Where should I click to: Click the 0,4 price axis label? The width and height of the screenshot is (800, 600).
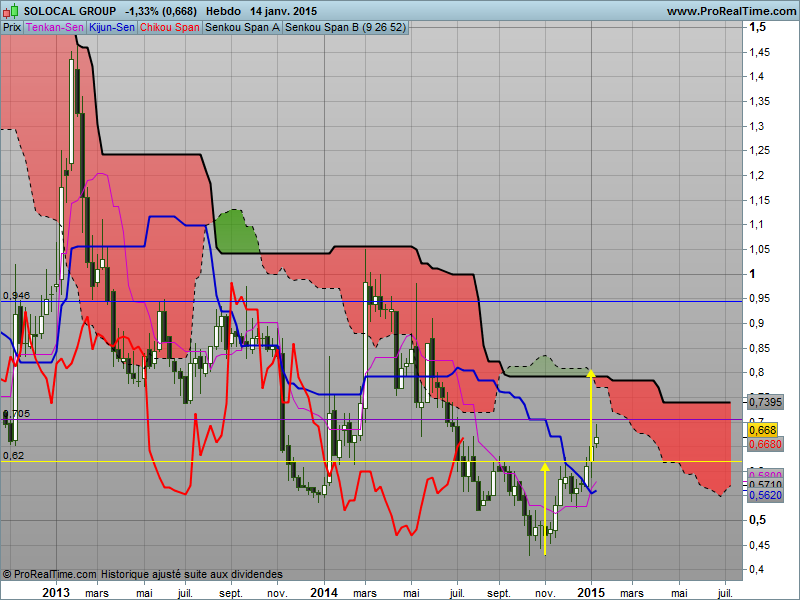(757, 569)
